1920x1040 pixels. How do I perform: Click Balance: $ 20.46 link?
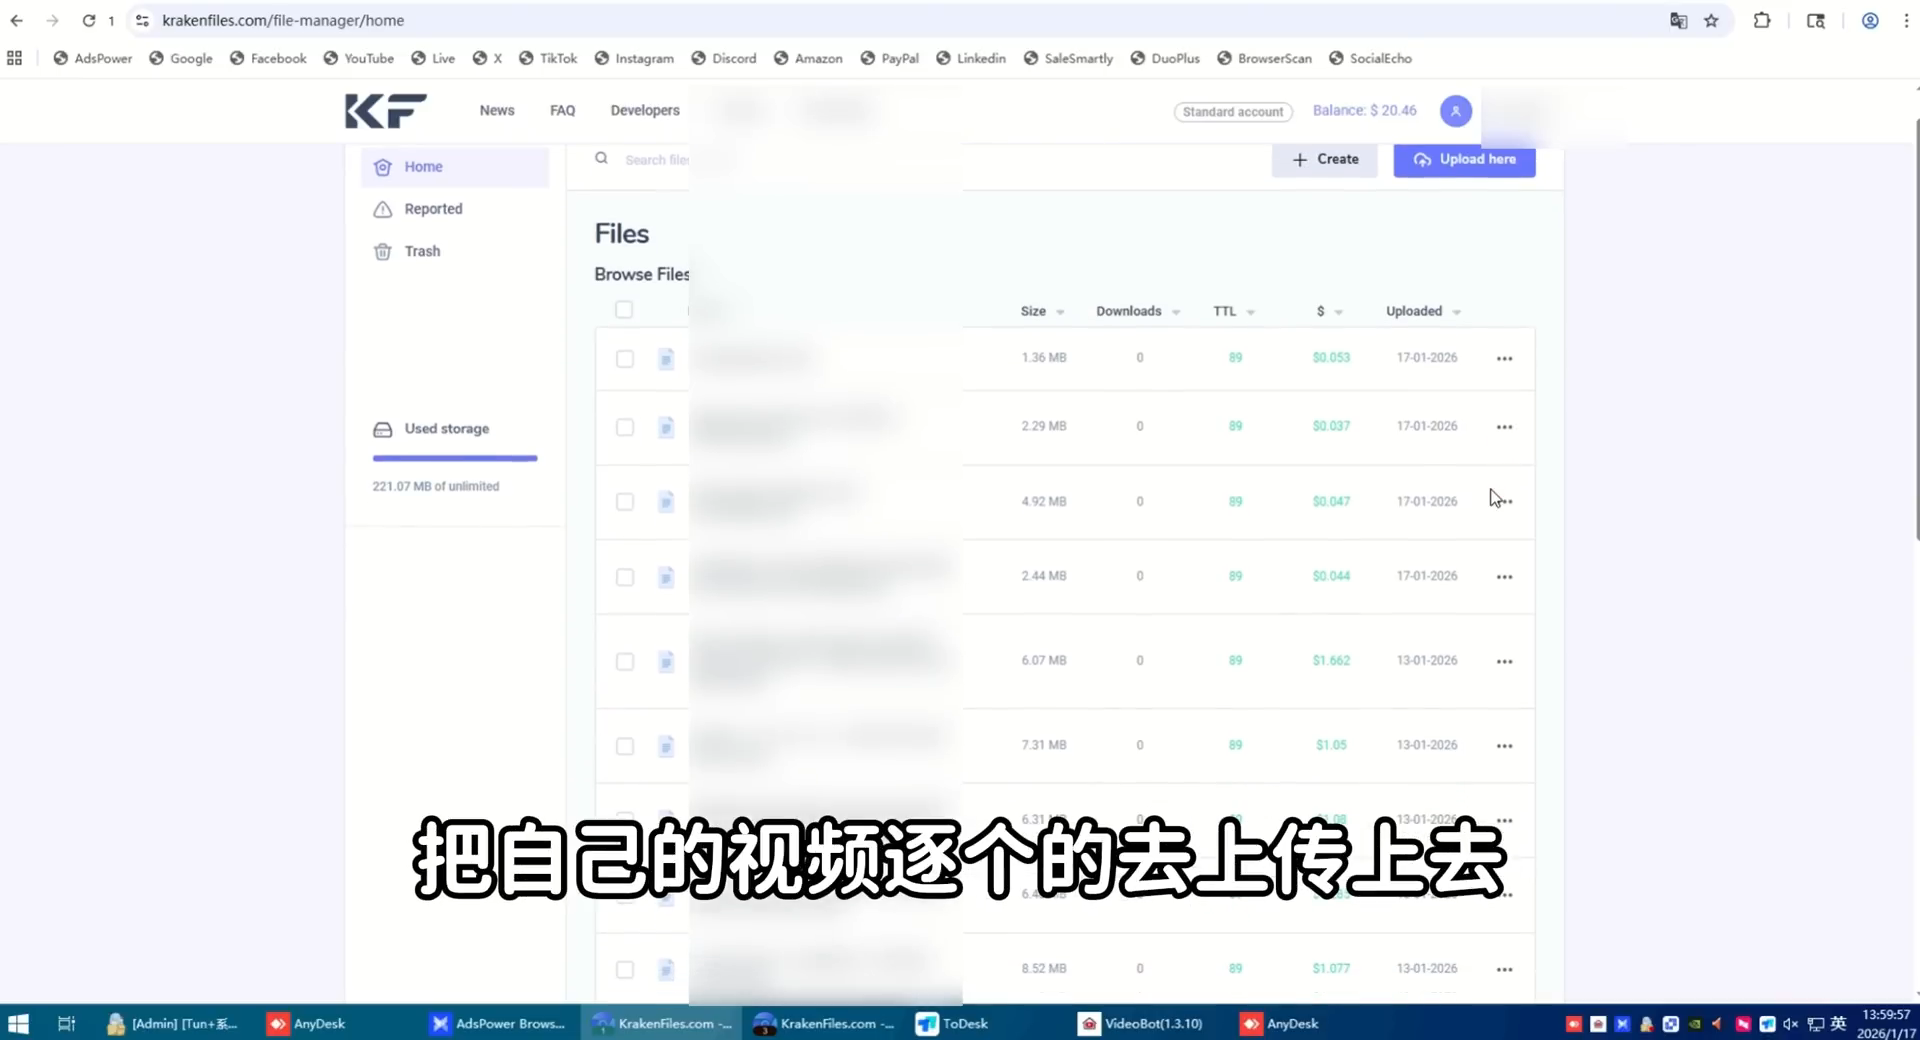click(x=1364, y=110)
